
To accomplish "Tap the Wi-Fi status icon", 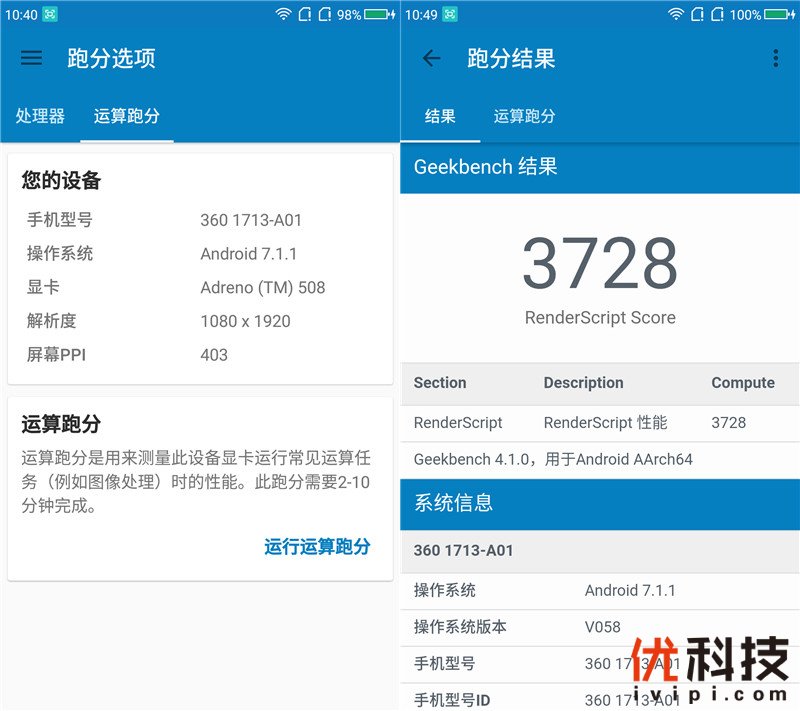I will pyautogui.click(x=282, y=15).
